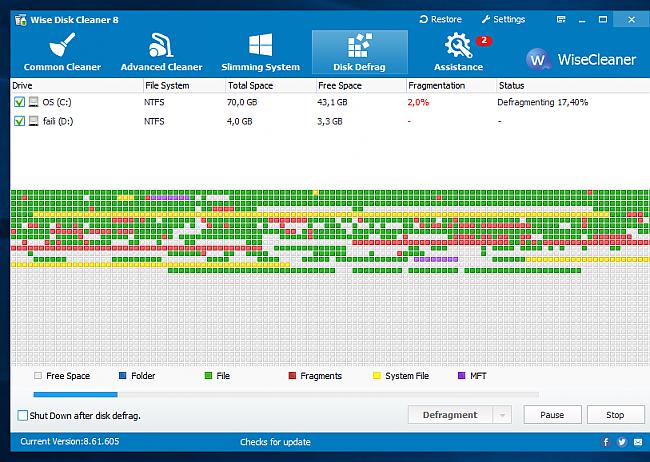Open the Slimming System Windows icon
This screenshot has width=650, height=462.
tap(260, 44)
